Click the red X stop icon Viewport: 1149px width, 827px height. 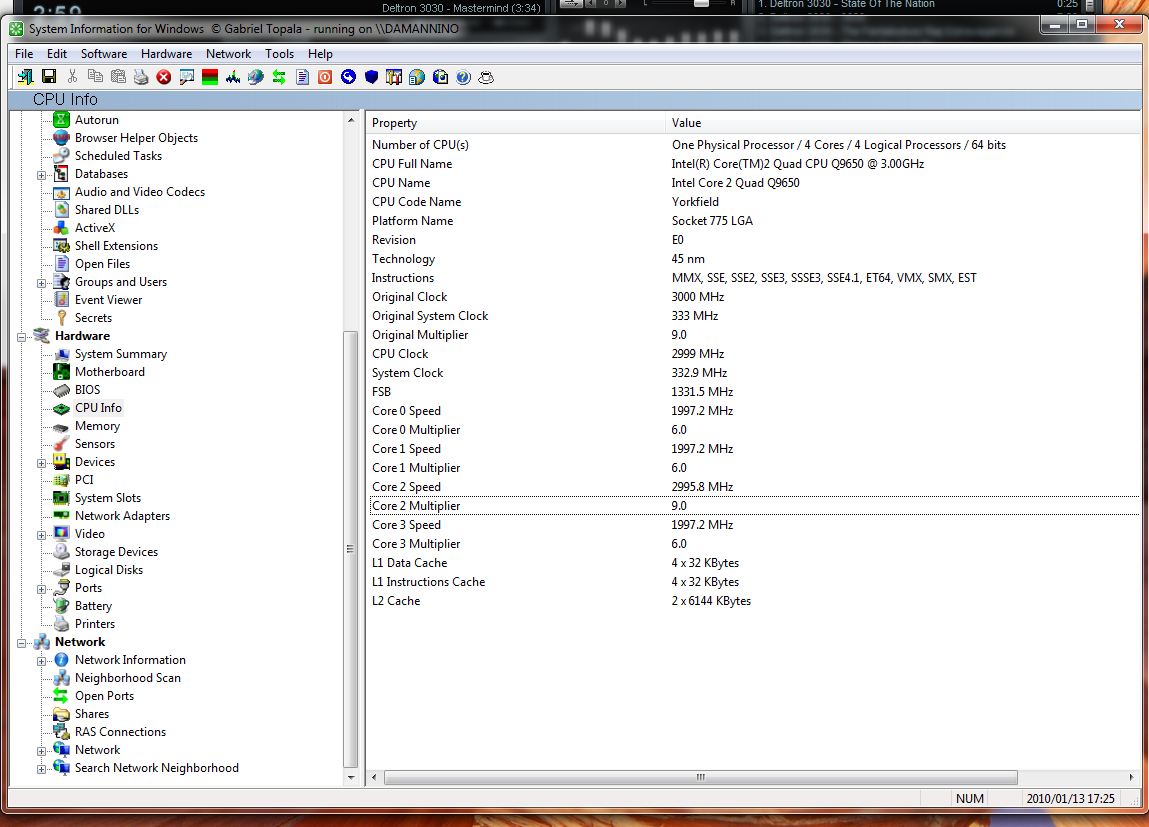pyautogui.click(x=164, y=77)
